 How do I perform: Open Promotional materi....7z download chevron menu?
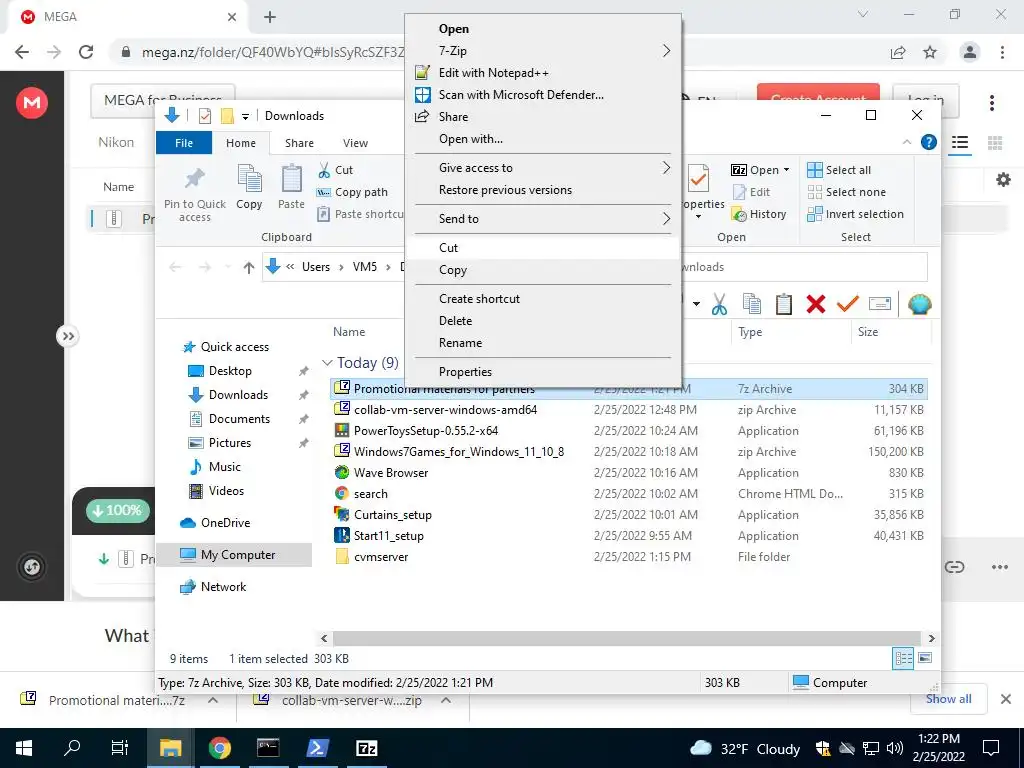point(213,700)
